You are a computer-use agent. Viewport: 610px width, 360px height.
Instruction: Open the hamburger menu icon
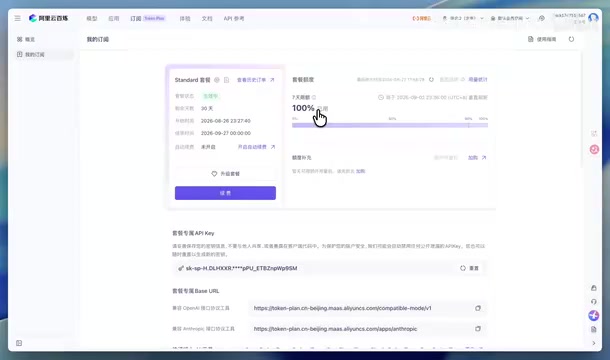18,18
